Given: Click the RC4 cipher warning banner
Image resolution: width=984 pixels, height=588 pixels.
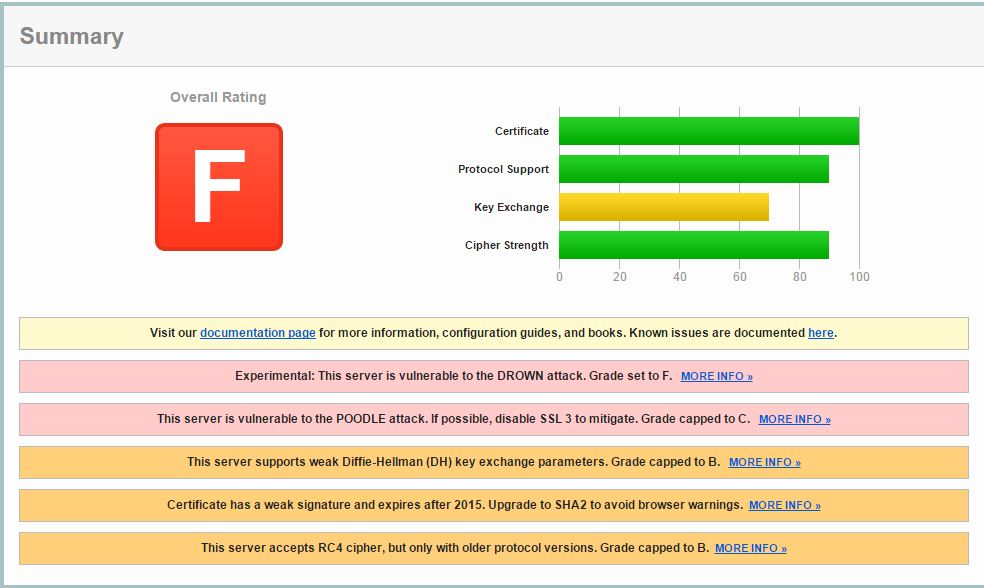Looking at the screenshot, I should coord(400,548).
